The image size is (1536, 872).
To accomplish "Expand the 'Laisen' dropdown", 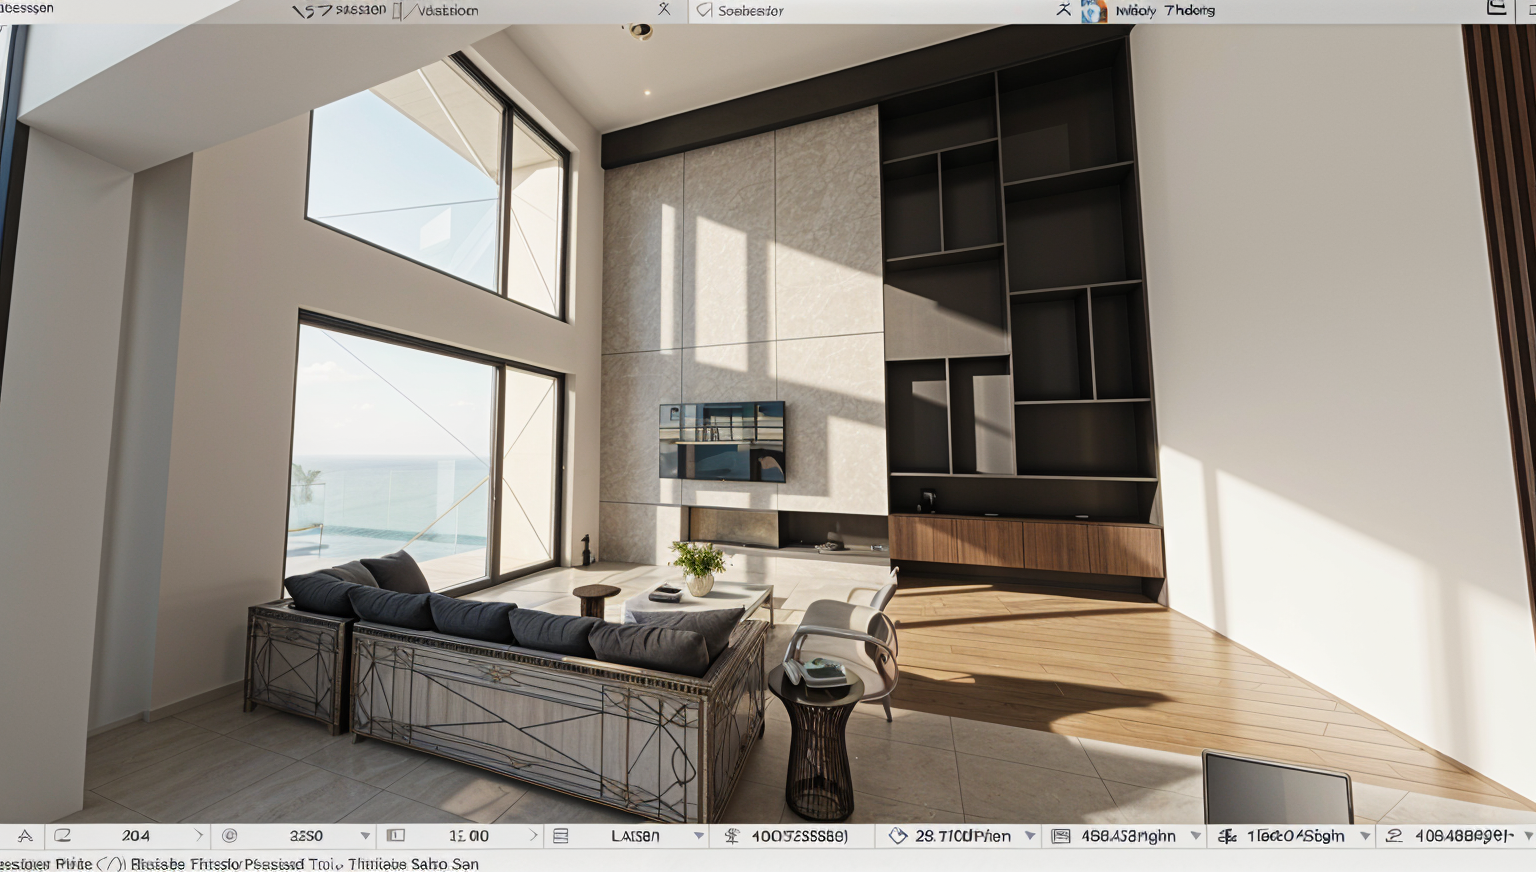I will pos(698,836).
